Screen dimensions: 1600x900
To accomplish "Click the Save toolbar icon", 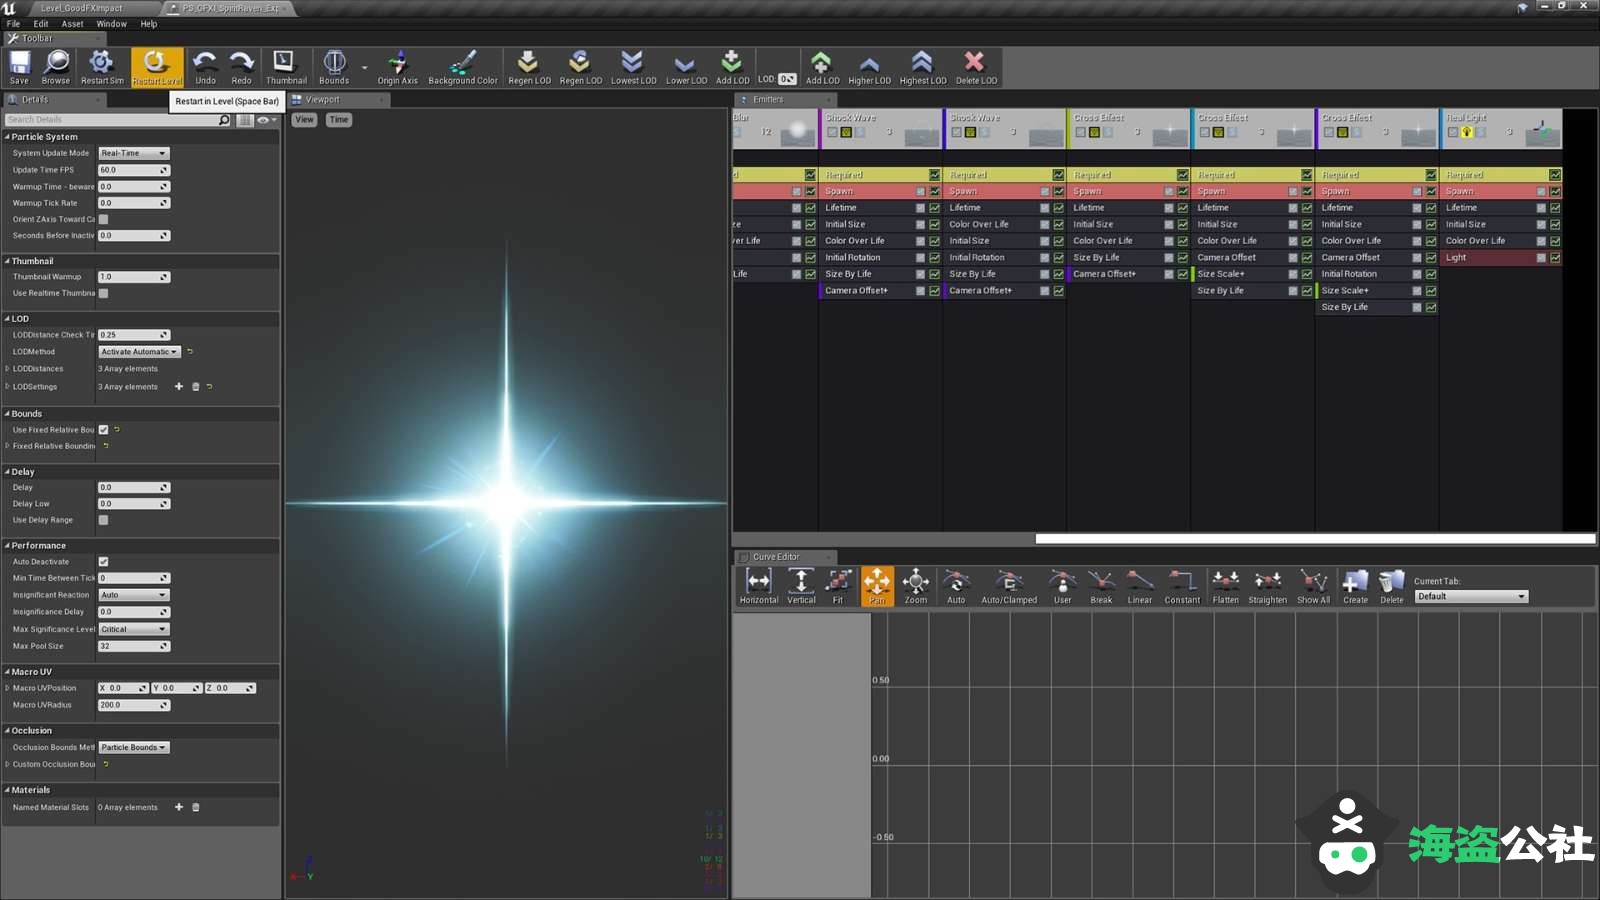I will pyautogui.click(x=19, y=67).
